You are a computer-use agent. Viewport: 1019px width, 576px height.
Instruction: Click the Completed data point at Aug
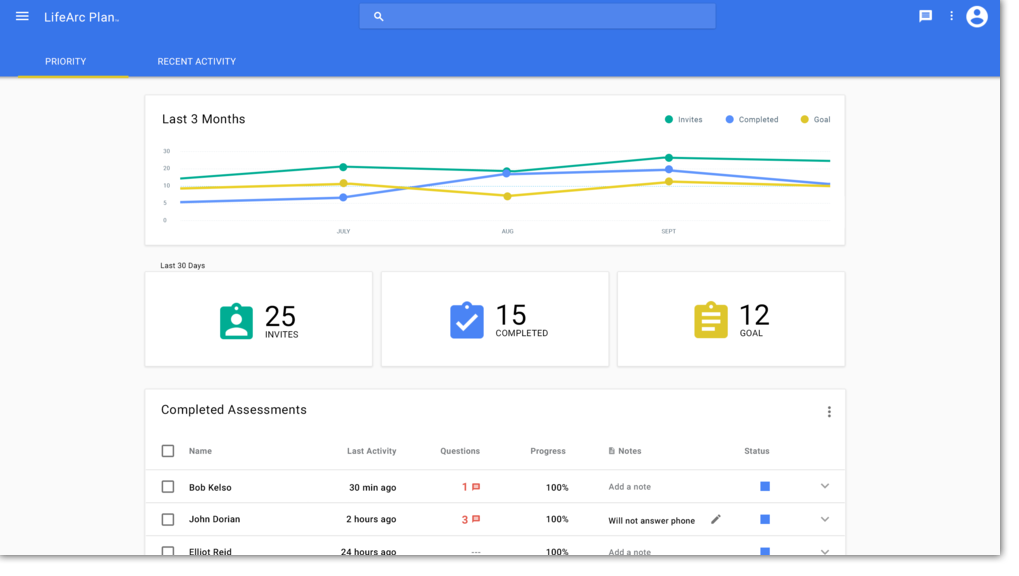pos(507,174)
